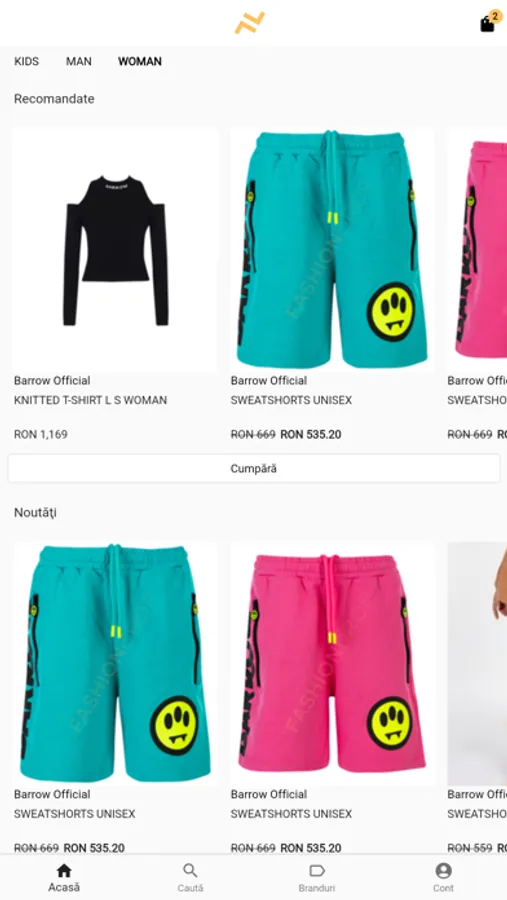Open the shopping bag cart icon
The width and height of the screenshot is (507, 900).
pos(487,24)
